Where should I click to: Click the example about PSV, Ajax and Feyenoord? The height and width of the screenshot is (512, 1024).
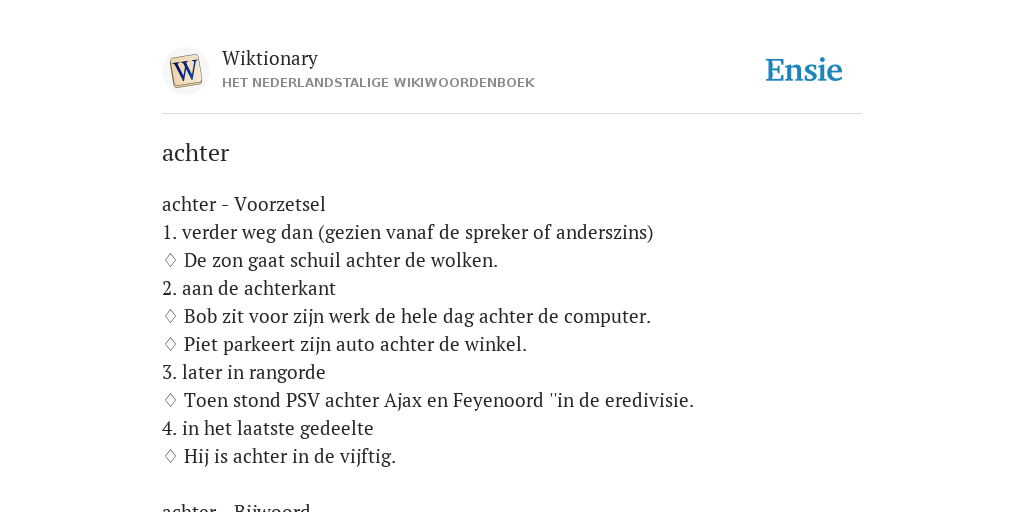(439, 400)
